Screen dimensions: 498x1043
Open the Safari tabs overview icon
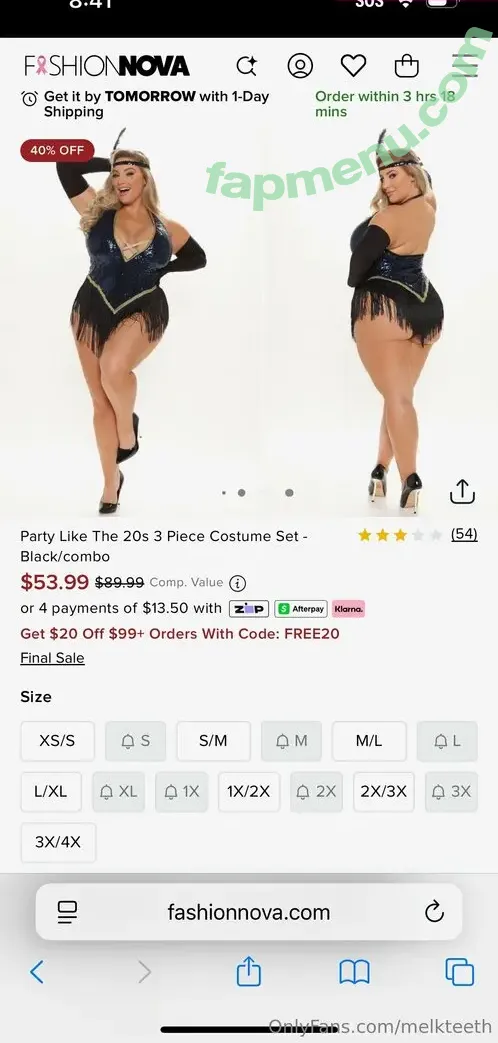tap(459, 972)
